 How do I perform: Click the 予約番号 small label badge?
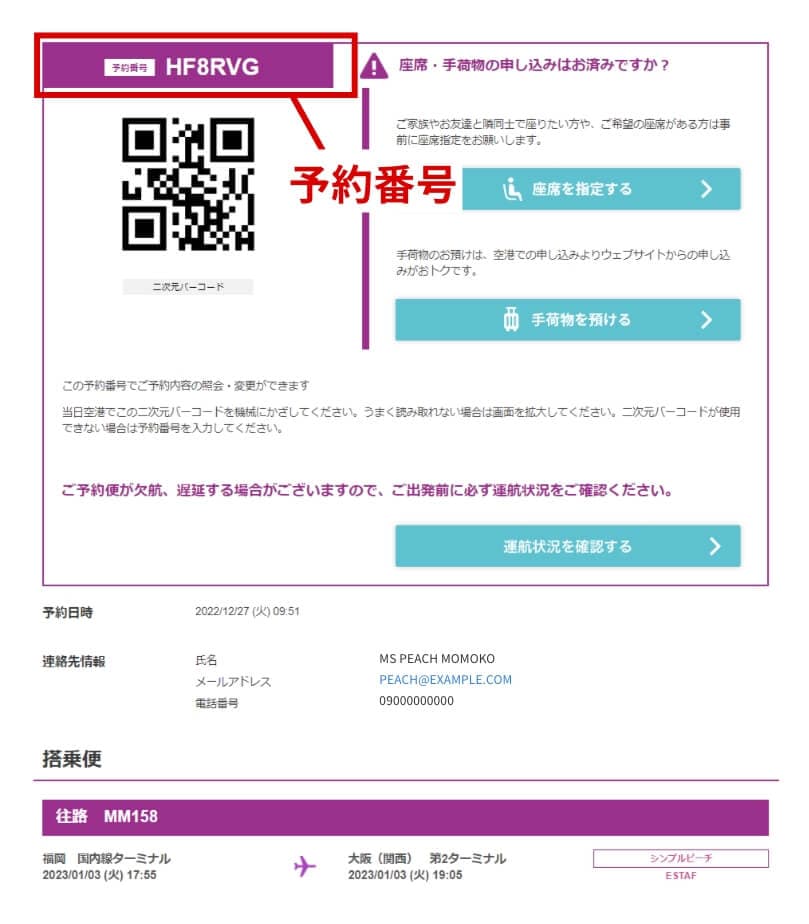pos(130,68)
